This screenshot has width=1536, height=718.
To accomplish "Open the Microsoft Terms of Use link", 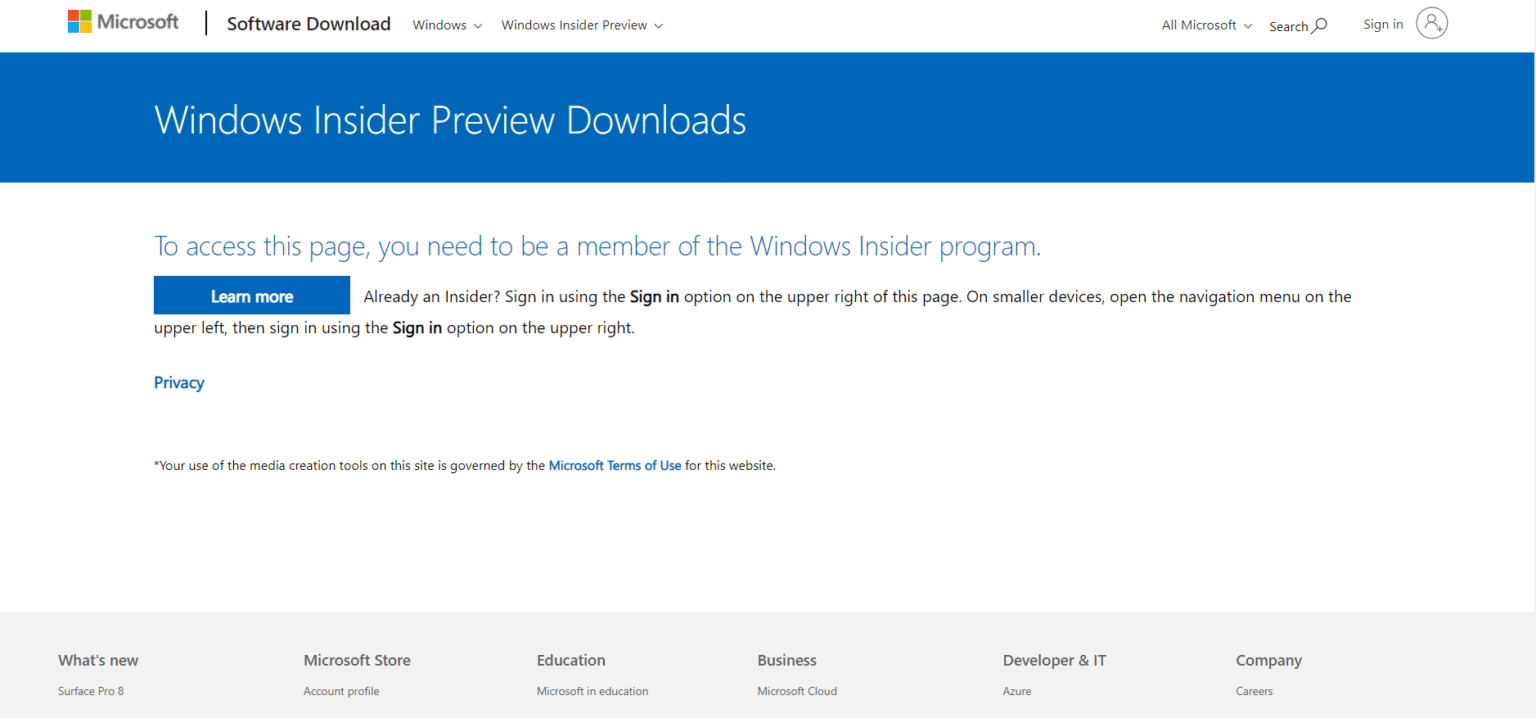I will (614, 465).
